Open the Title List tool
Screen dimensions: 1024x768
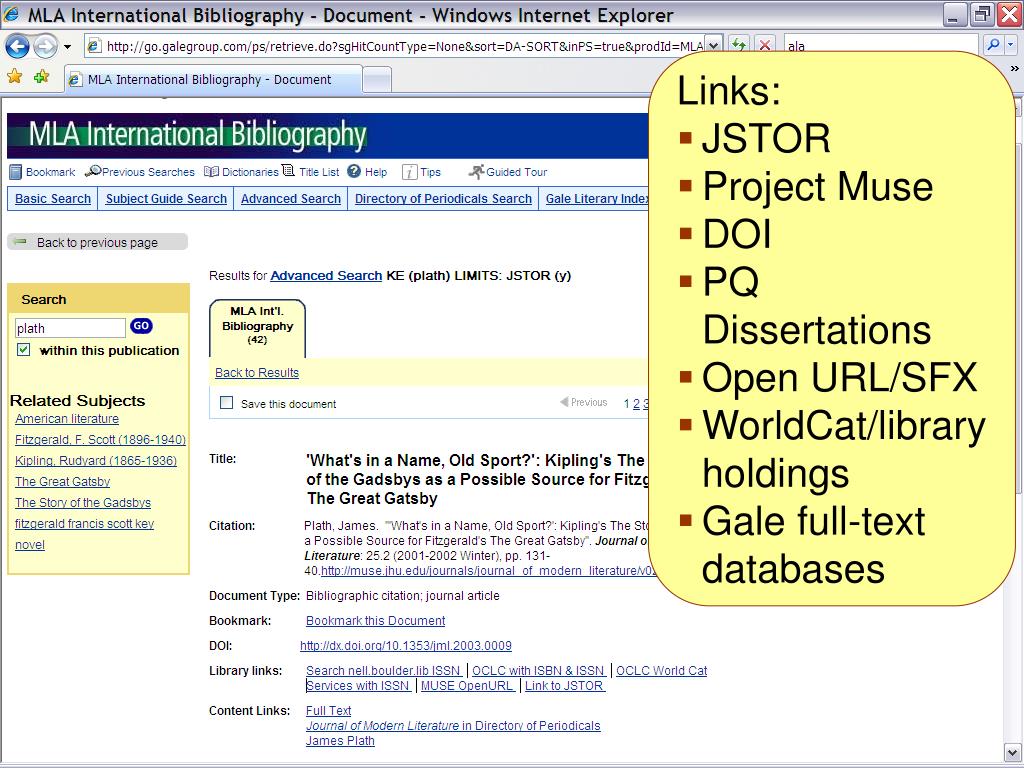point(311,172)
